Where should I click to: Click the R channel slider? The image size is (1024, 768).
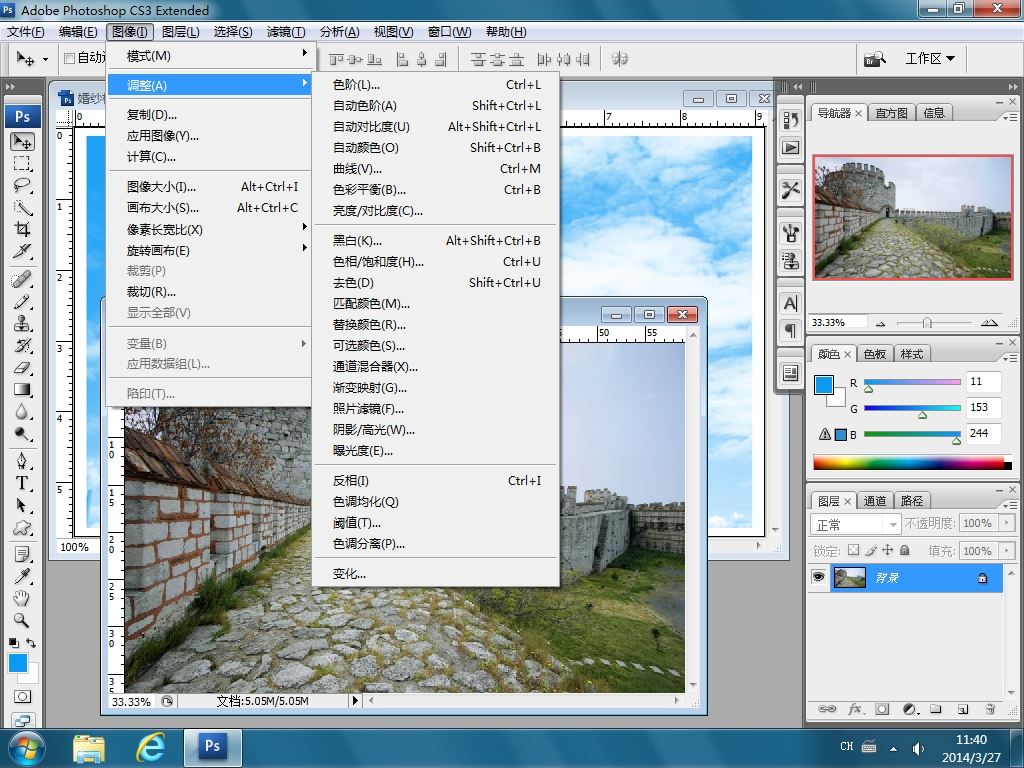[x=912, y=382]
